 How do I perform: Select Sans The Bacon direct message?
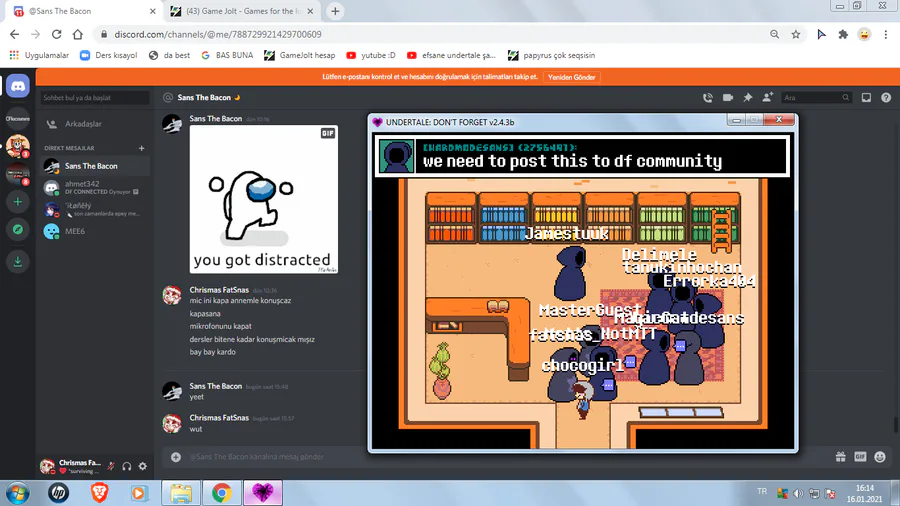tap(95, 166)
